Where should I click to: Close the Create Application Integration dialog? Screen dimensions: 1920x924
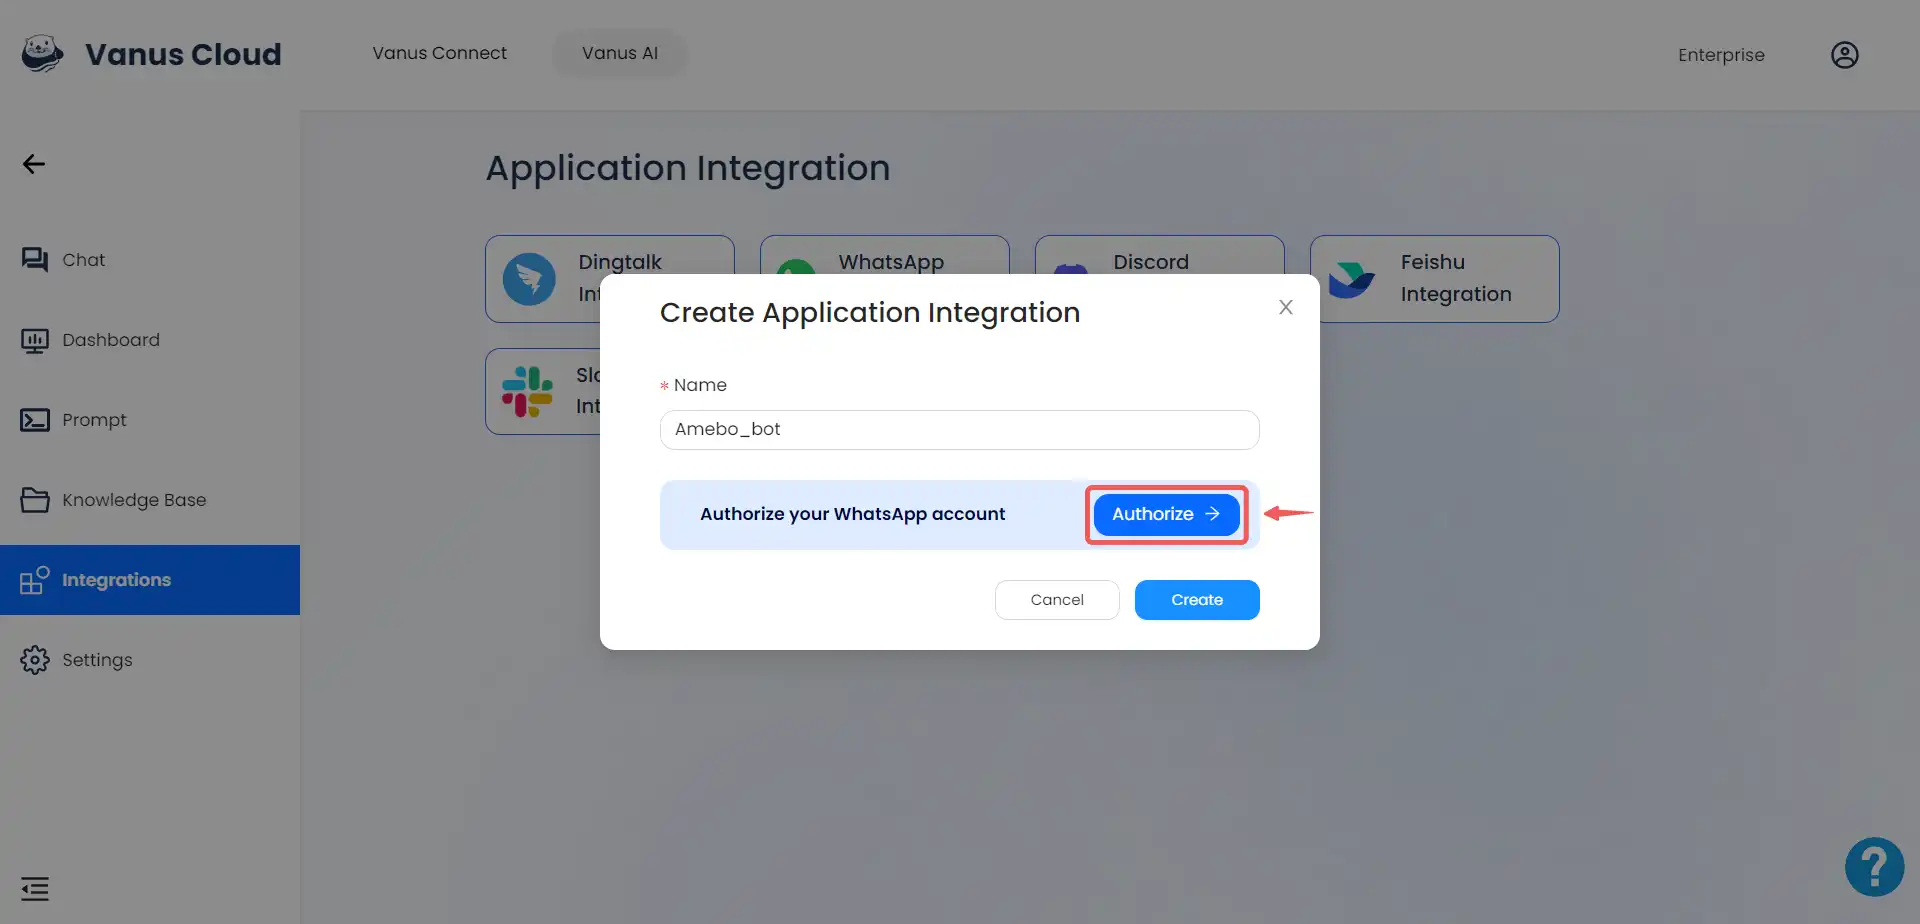coord(1286,307)
